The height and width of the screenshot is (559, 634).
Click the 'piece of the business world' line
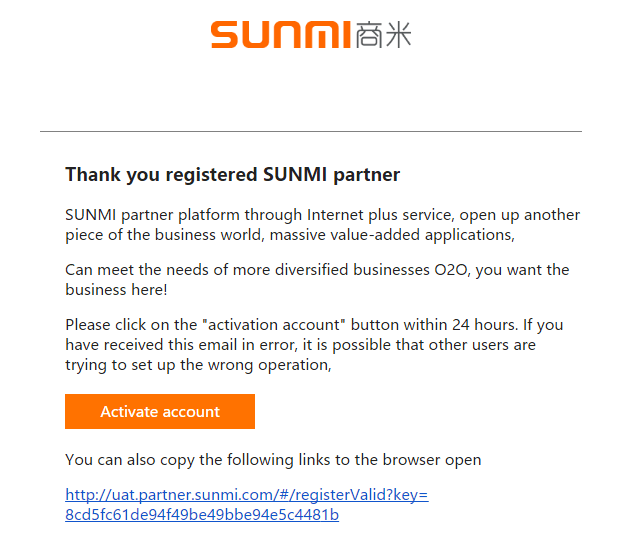(x=290, y=235)
